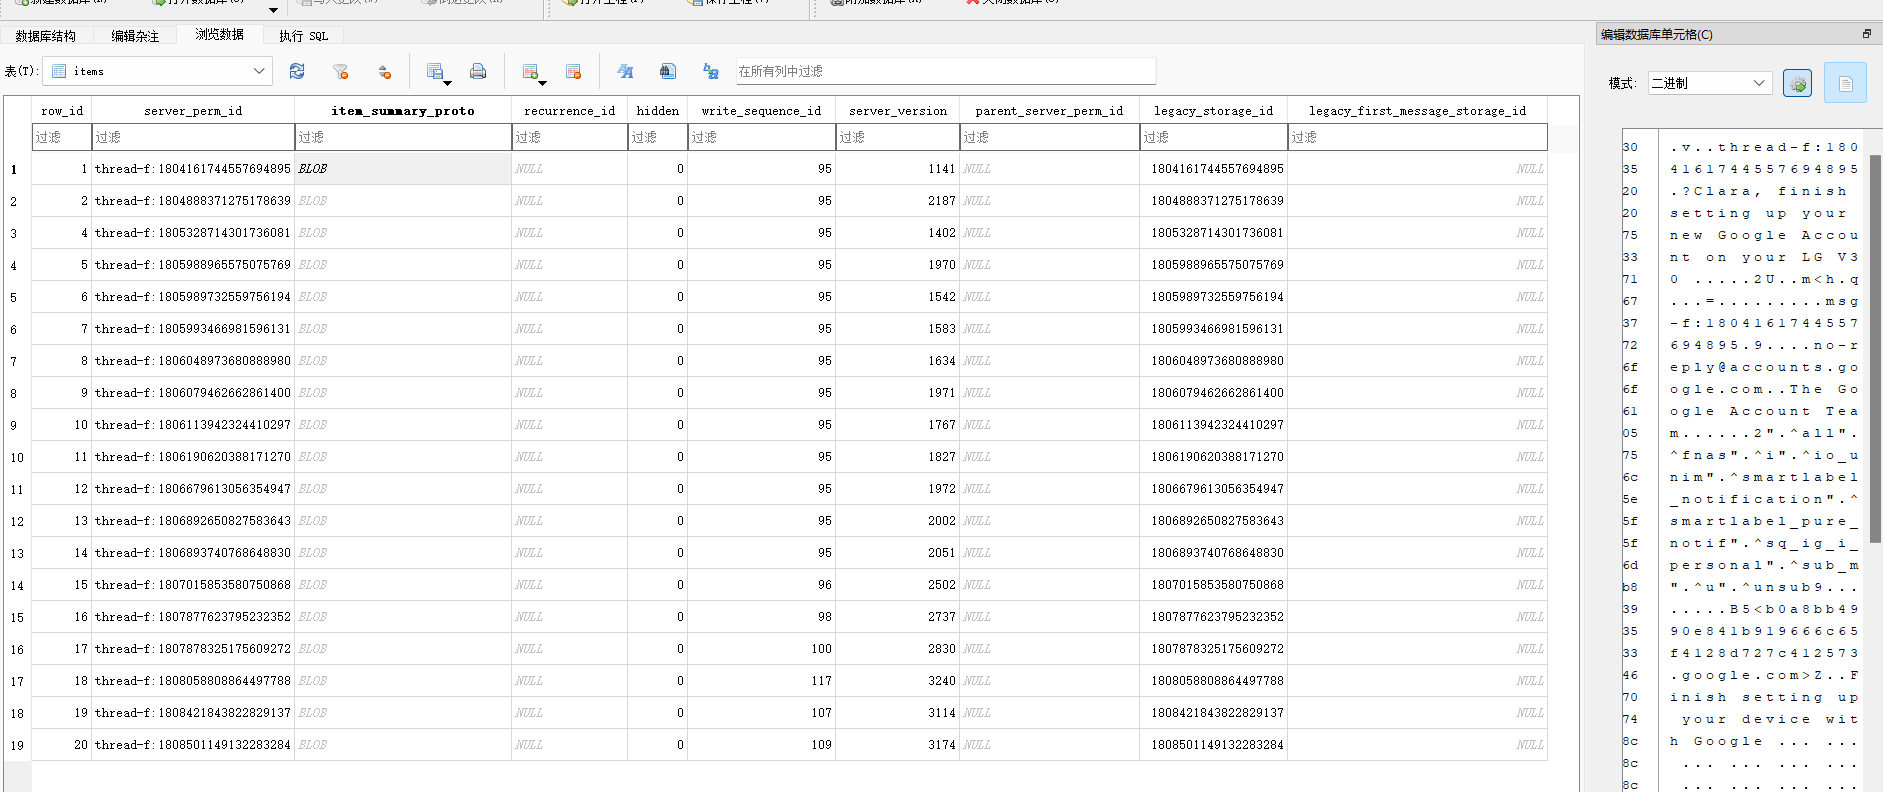Sort by the server_version column header

coord(898,111)
